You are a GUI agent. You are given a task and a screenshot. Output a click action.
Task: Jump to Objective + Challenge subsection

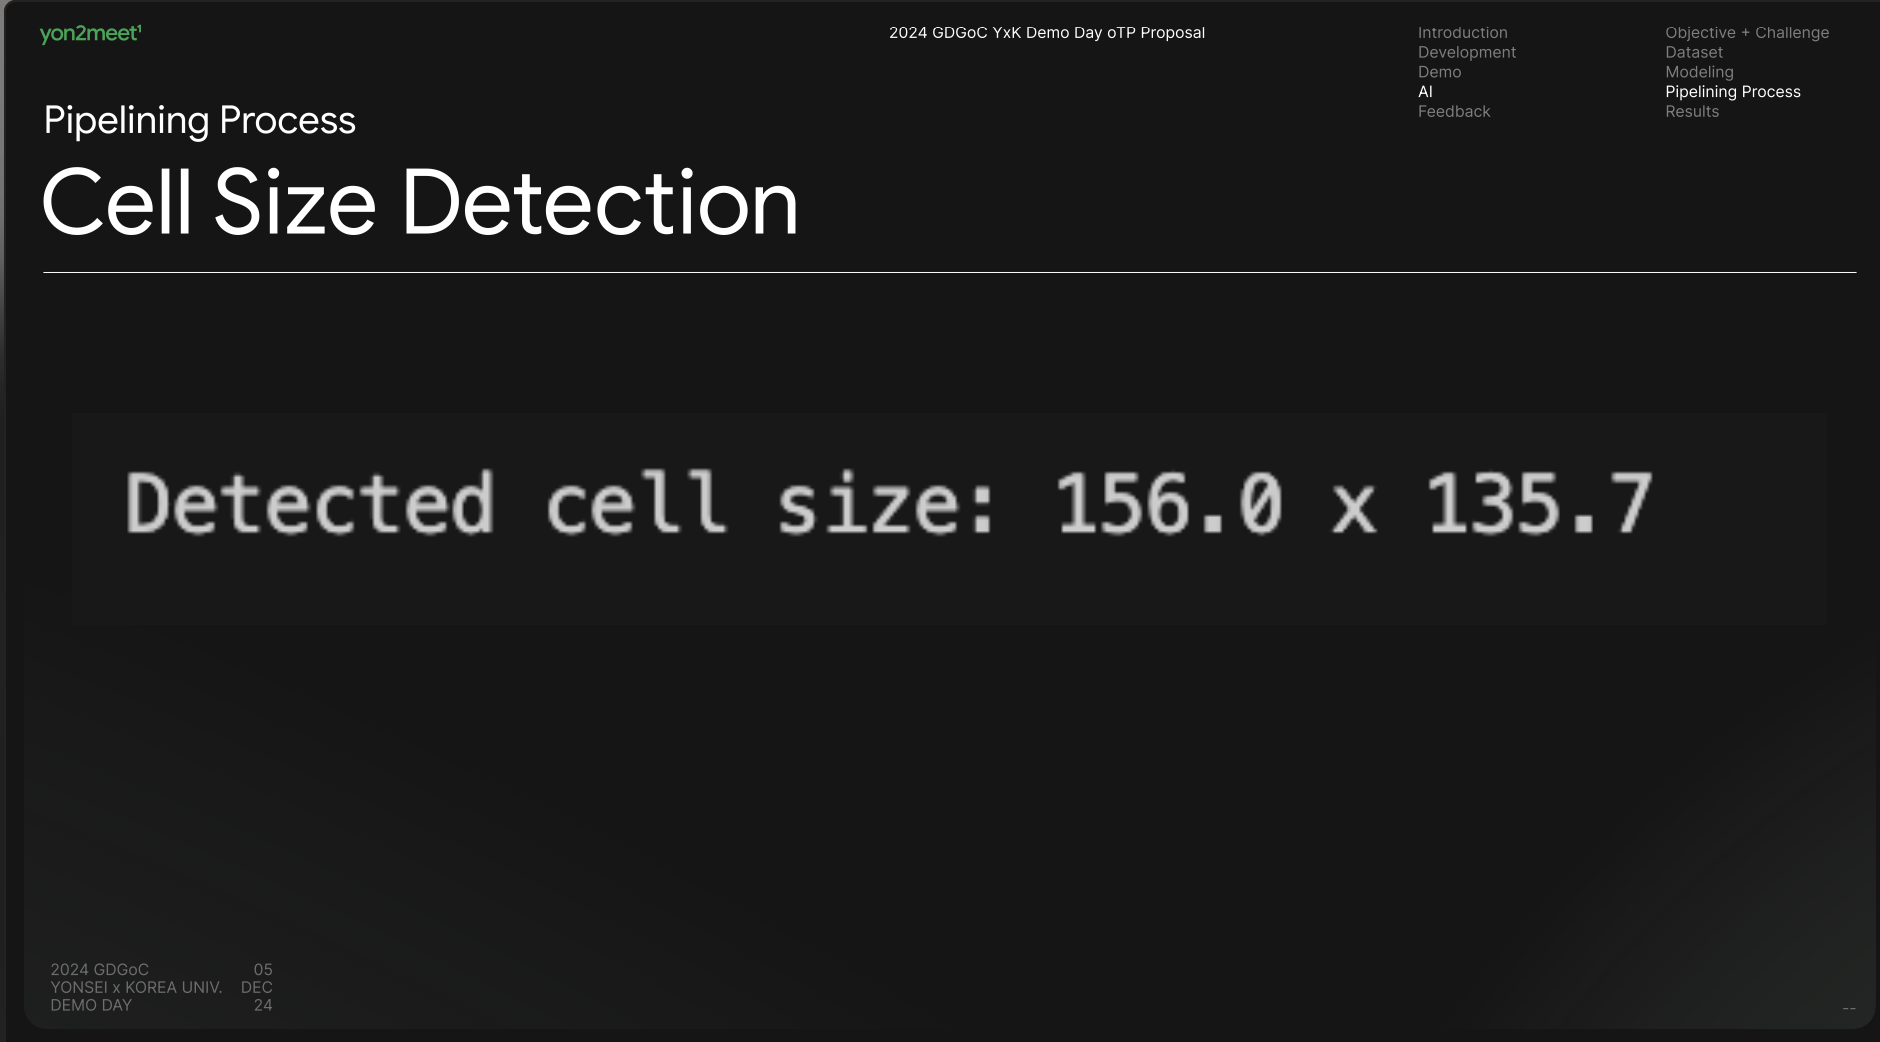pyautogui.click(x=1746, y=33)
